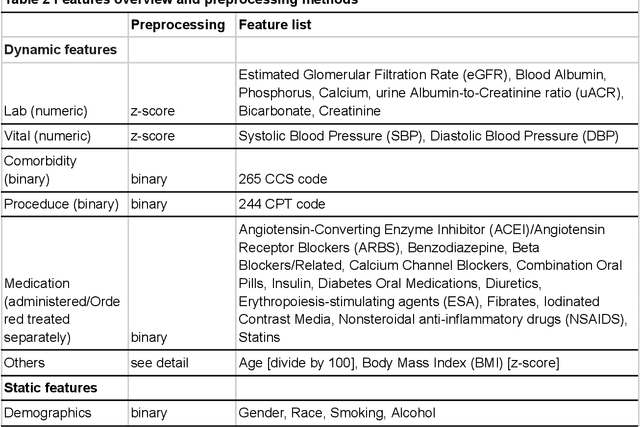Click the "Proceduce (binary)" row label
The image size is (640, 427).
tap(61, 204)
